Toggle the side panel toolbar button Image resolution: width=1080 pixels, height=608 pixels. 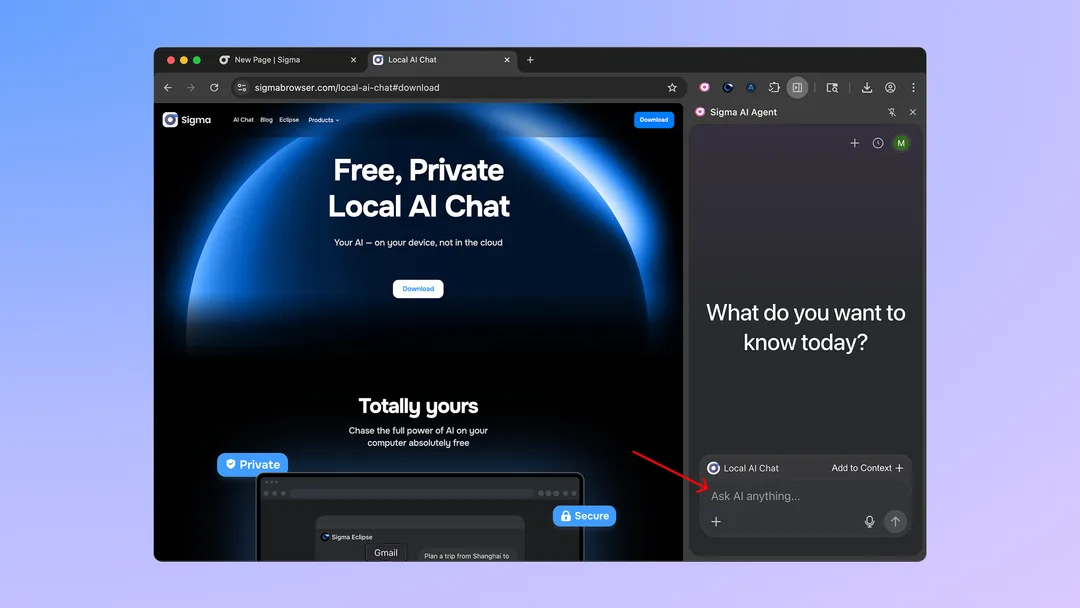798,87
